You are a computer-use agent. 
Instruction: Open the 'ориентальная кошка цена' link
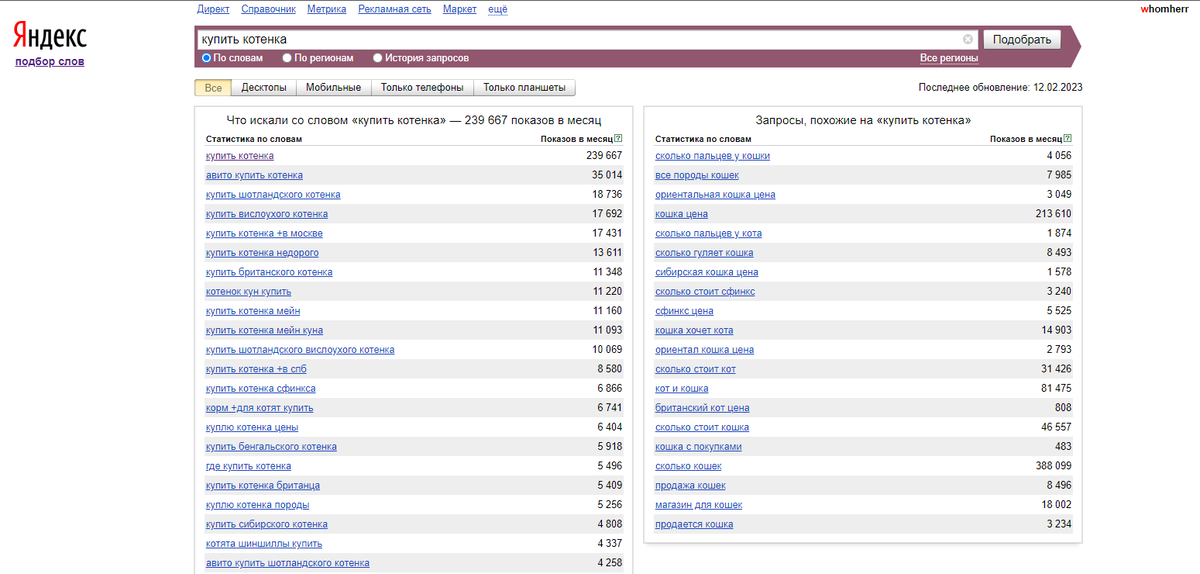pos(715,195)
